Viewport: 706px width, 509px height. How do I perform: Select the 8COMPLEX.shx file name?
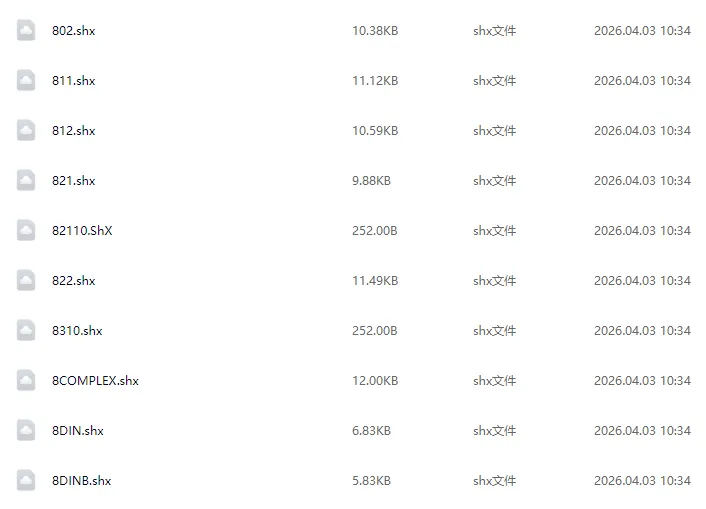[x=95, y=381]
